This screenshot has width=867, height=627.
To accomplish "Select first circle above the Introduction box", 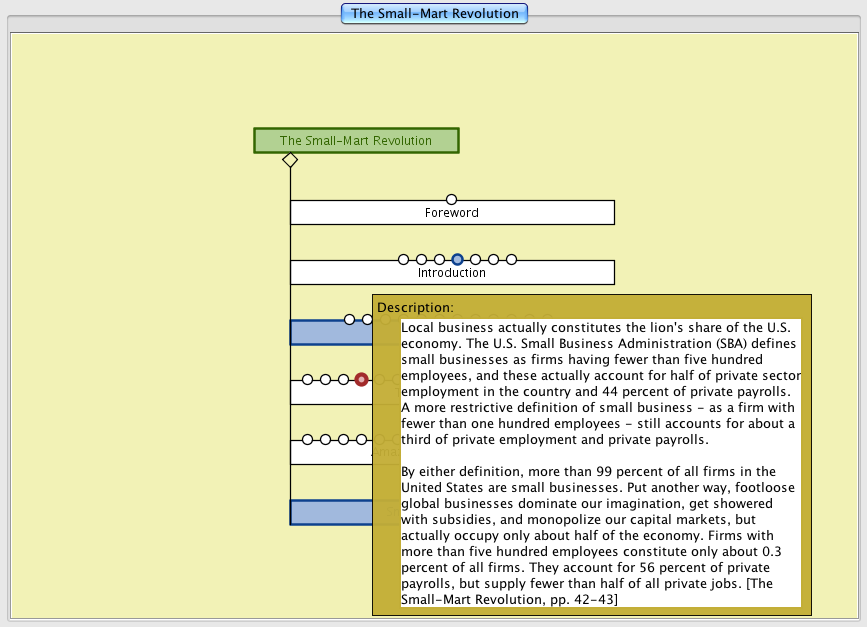I will 403,260.
